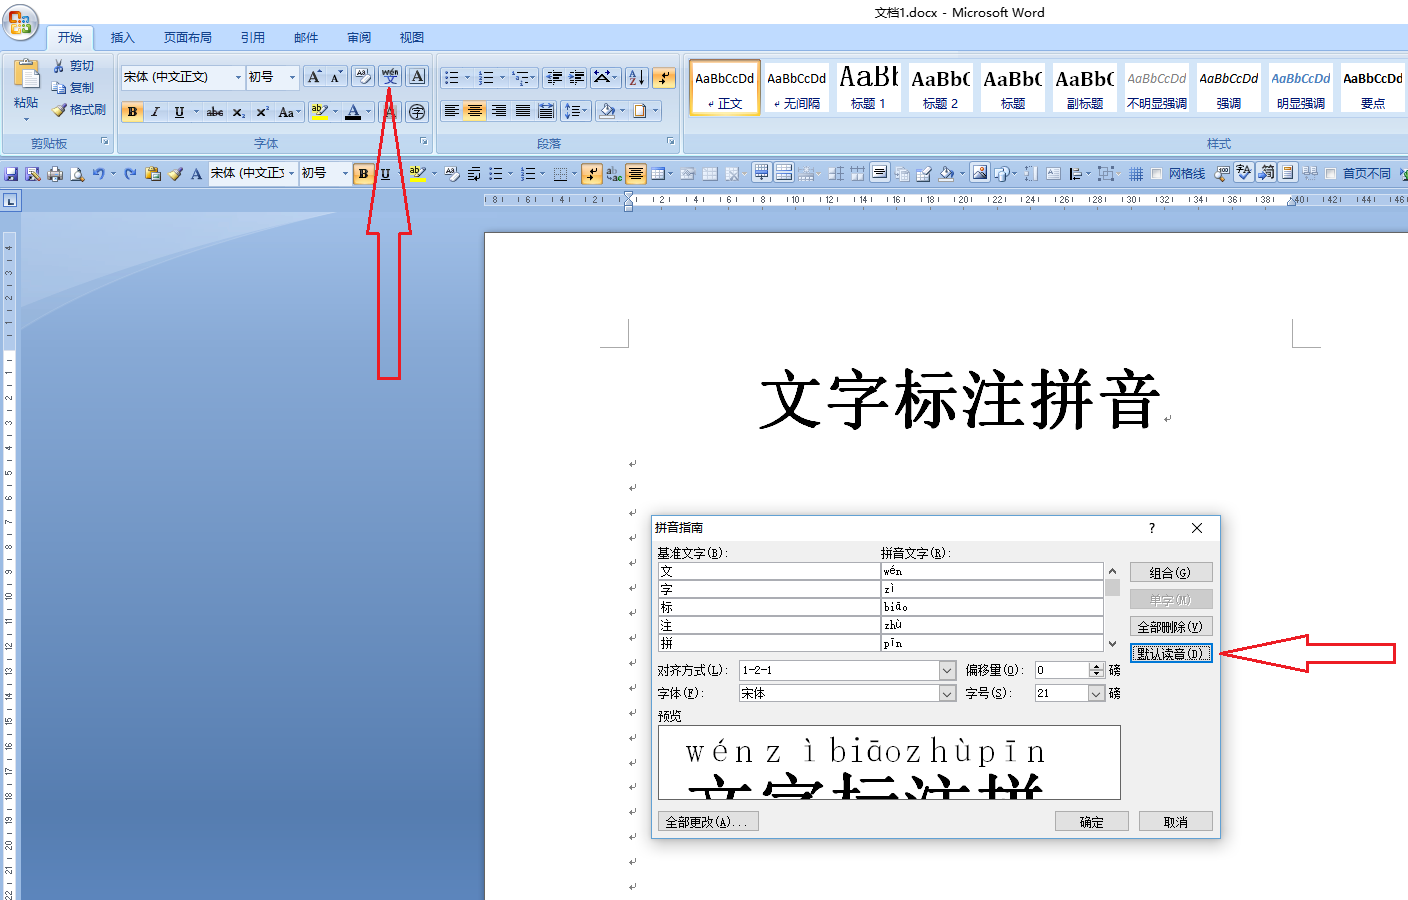Cancel the dialog with 取消
The height and width of the screenshot is (900, 1408).
click(1176, 822)
